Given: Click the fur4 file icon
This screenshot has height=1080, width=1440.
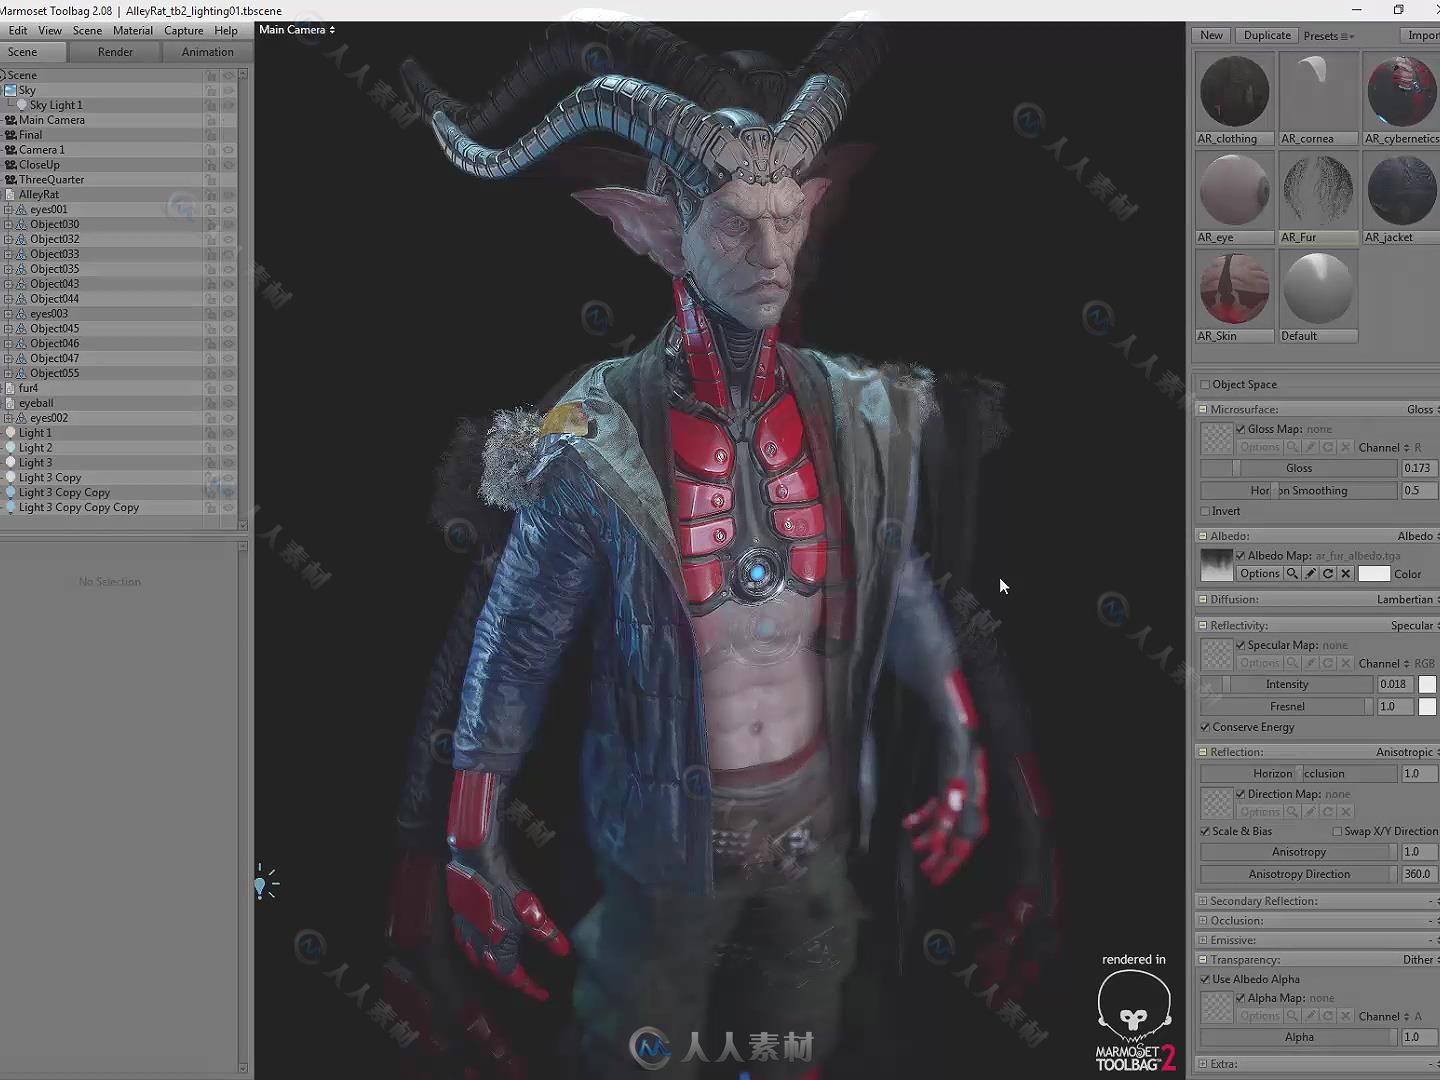Looking at the screenshot, I should pyautogui.click(x=10, y=388).
